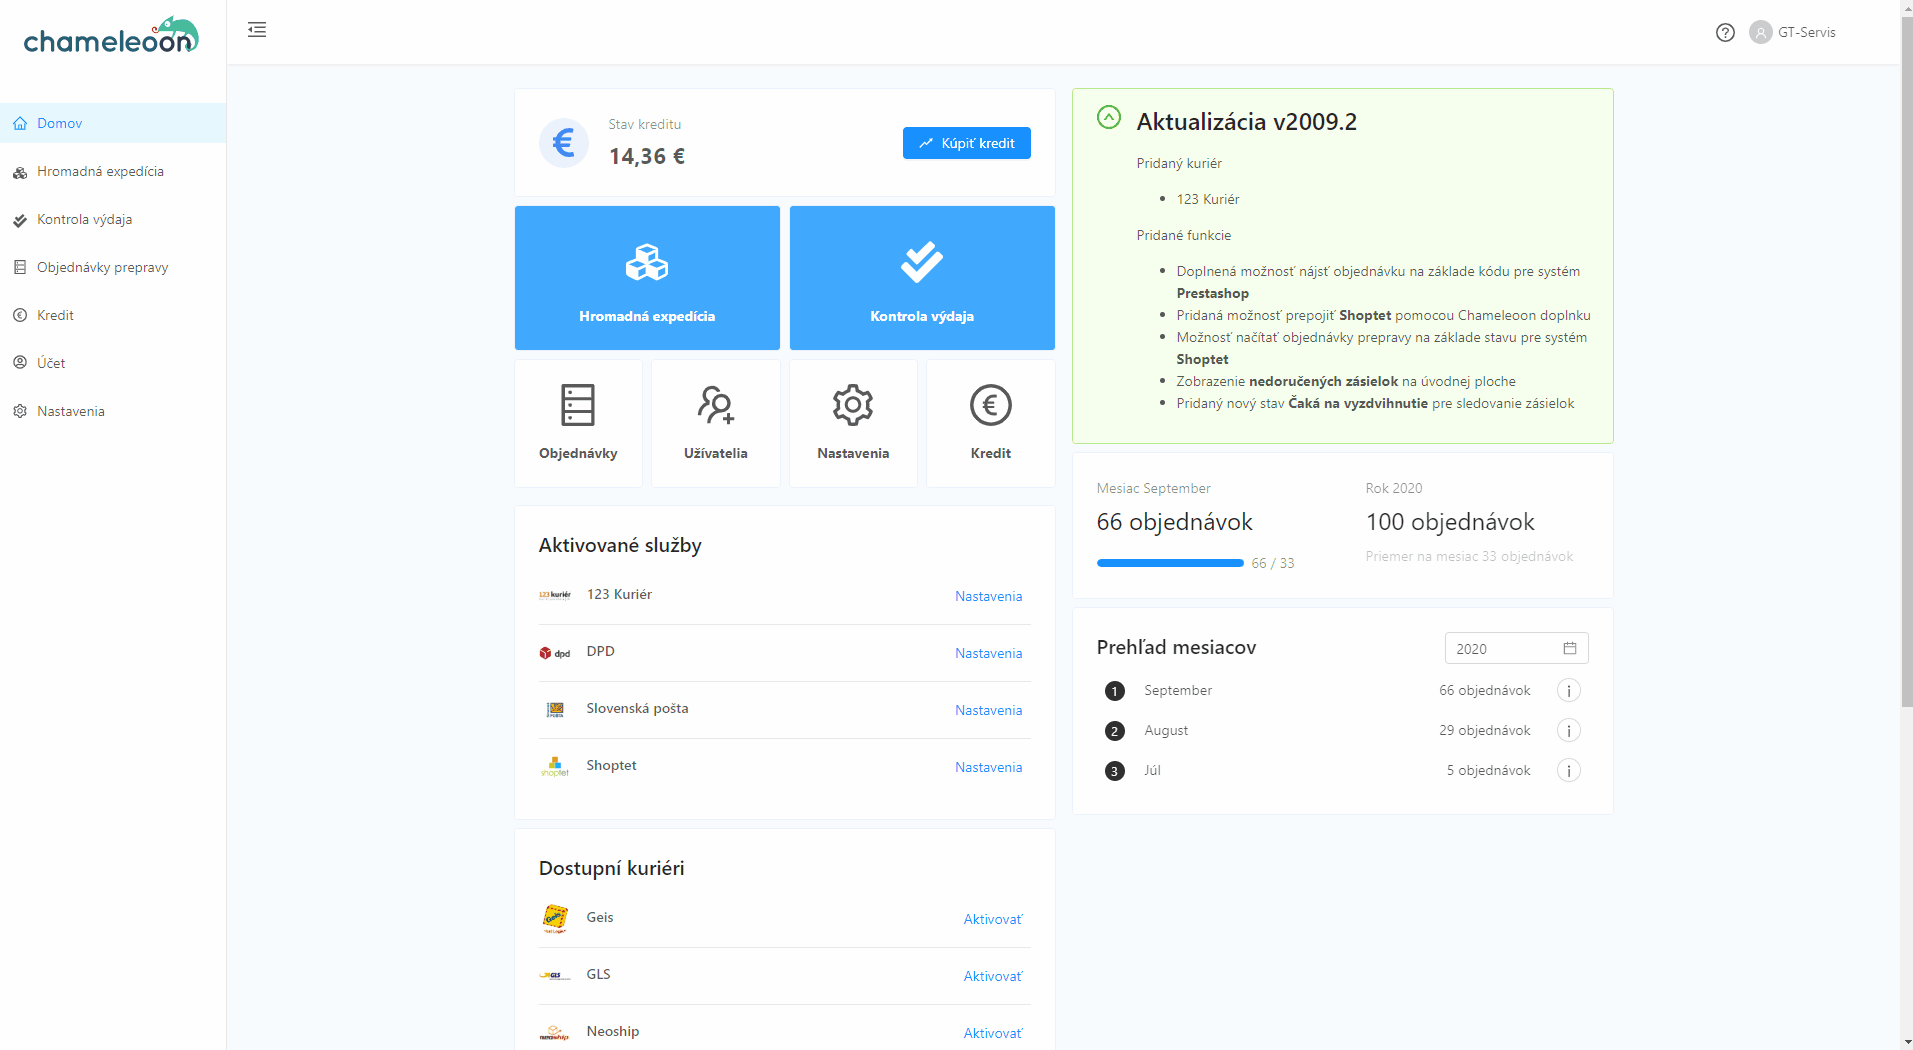Open Kontrola výdaja sidebar item

coord(113,219)
